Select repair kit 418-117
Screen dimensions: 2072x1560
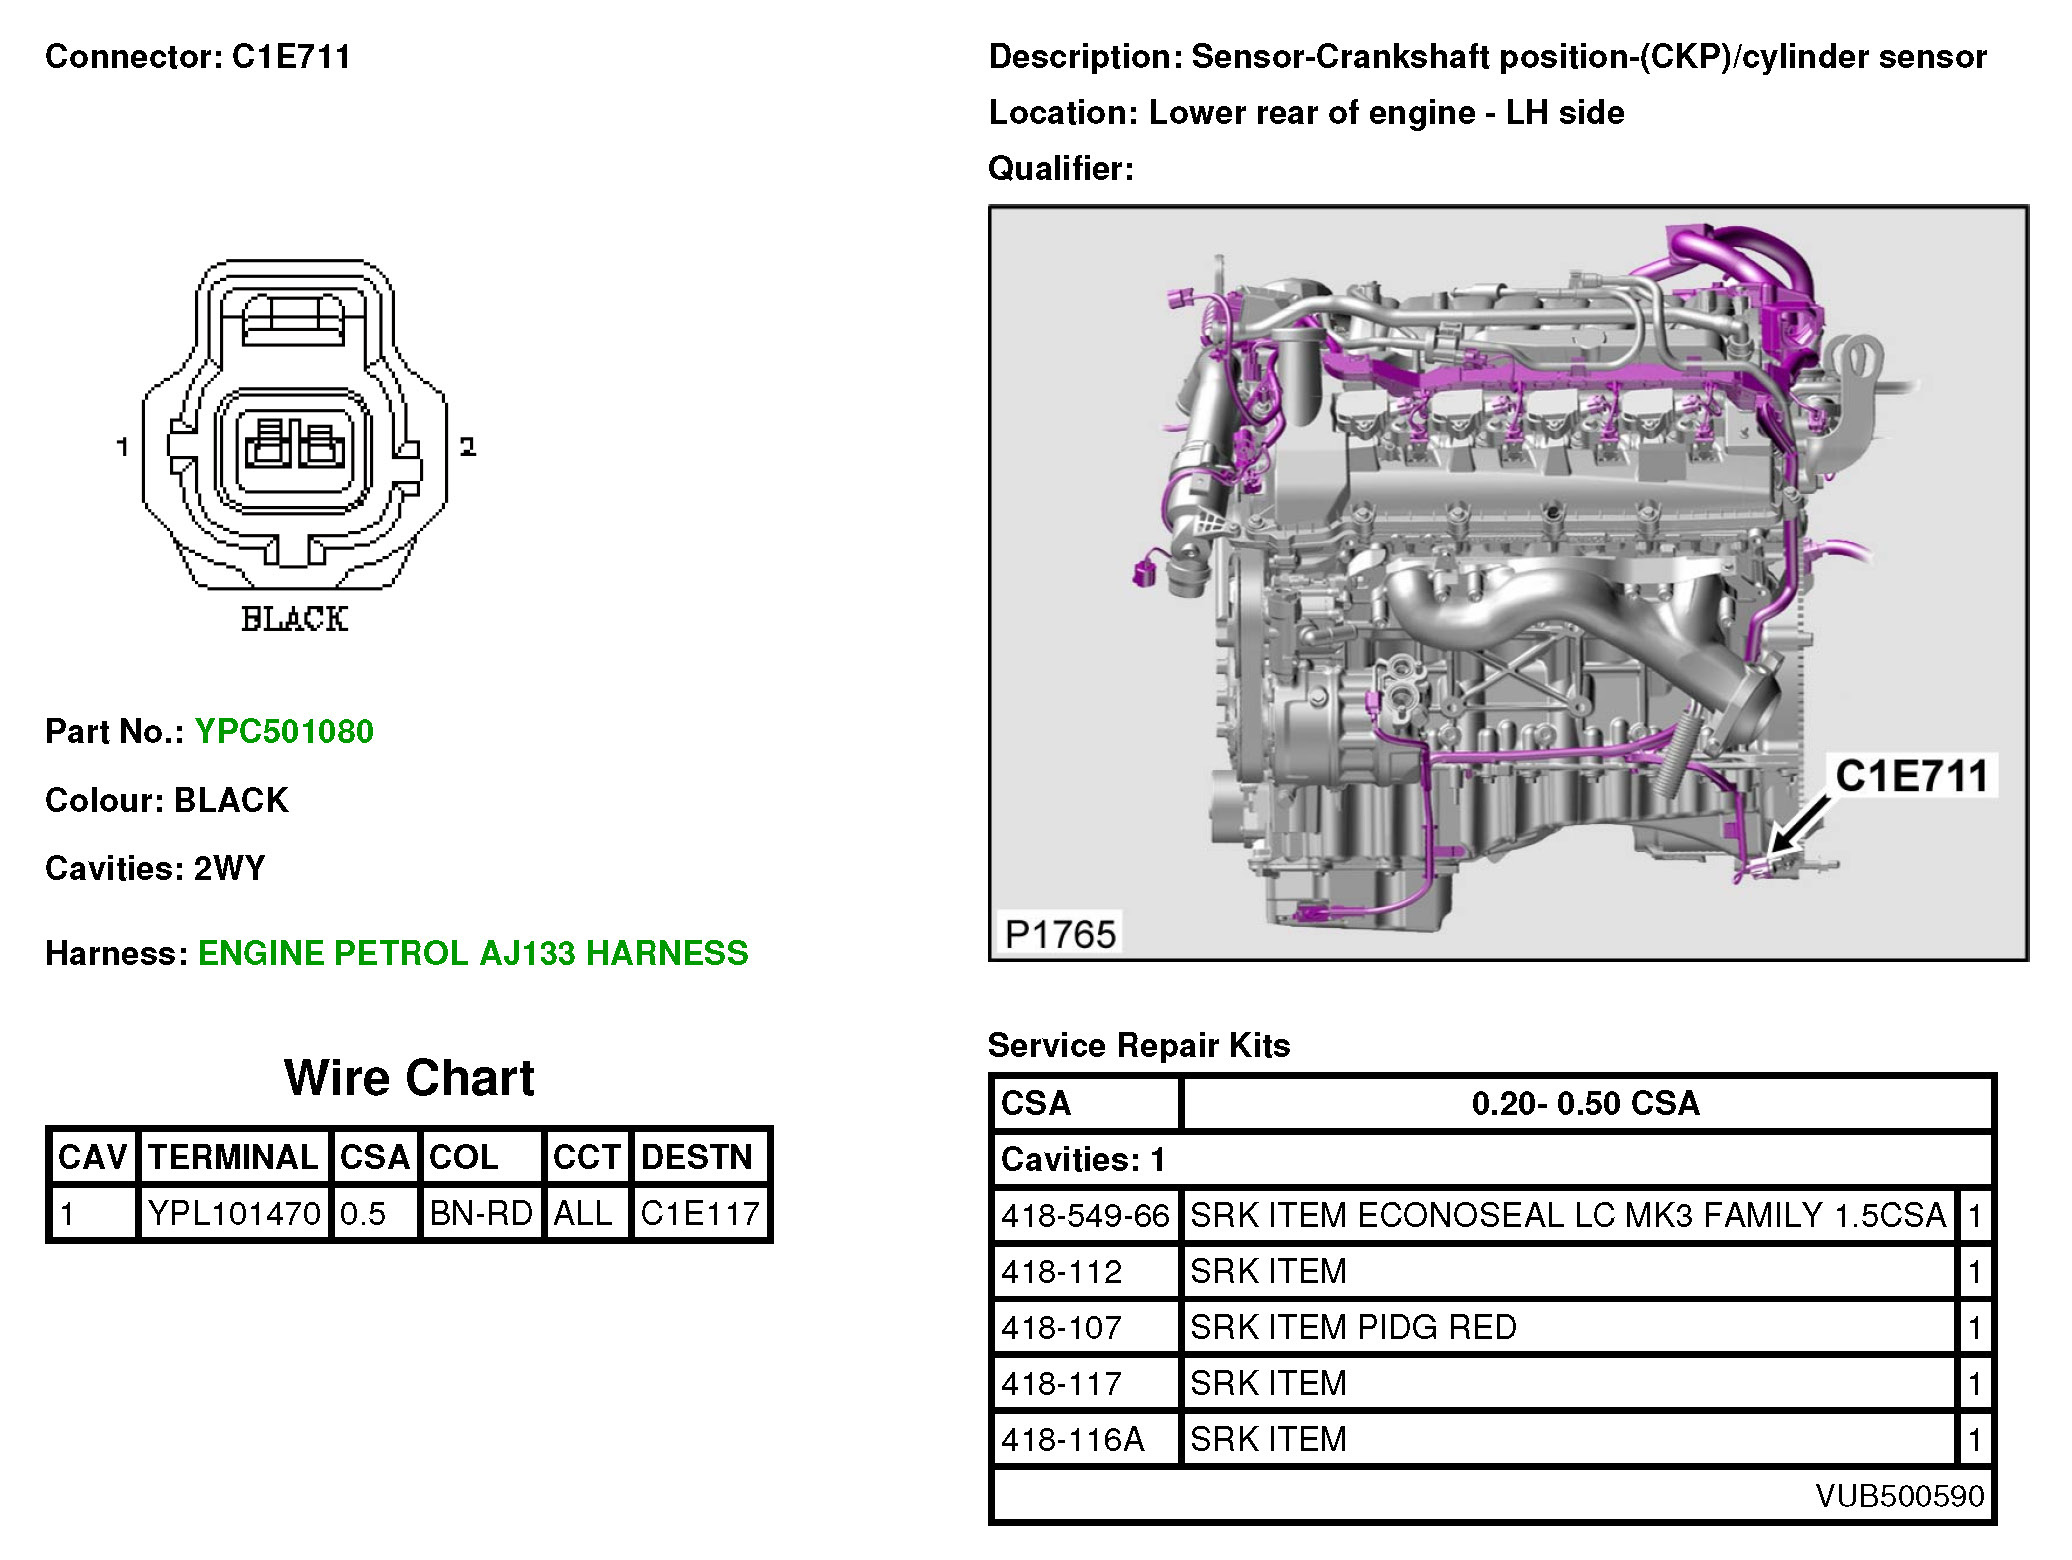click(1061, 1384)
